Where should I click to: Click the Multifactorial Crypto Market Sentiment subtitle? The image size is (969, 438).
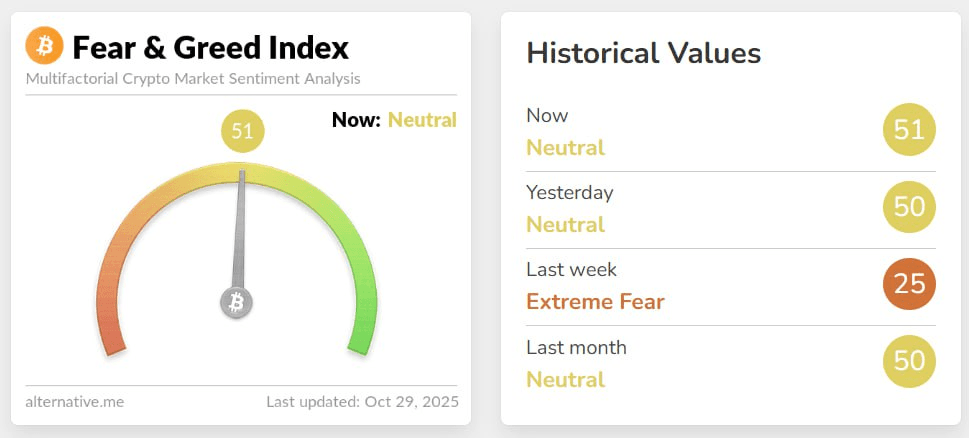[x=193, y=78]
